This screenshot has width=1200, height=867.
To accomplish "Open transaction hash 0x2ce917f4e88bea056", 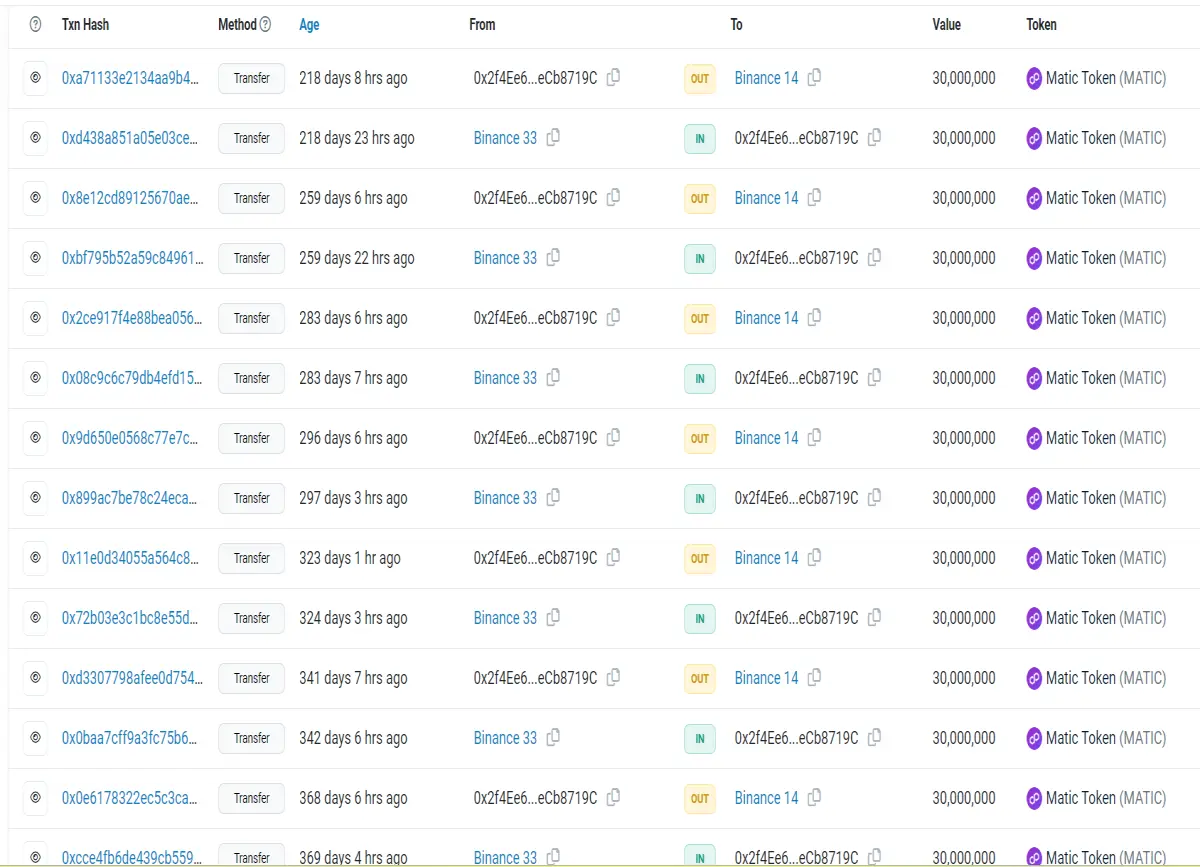I will click(133, 318).
